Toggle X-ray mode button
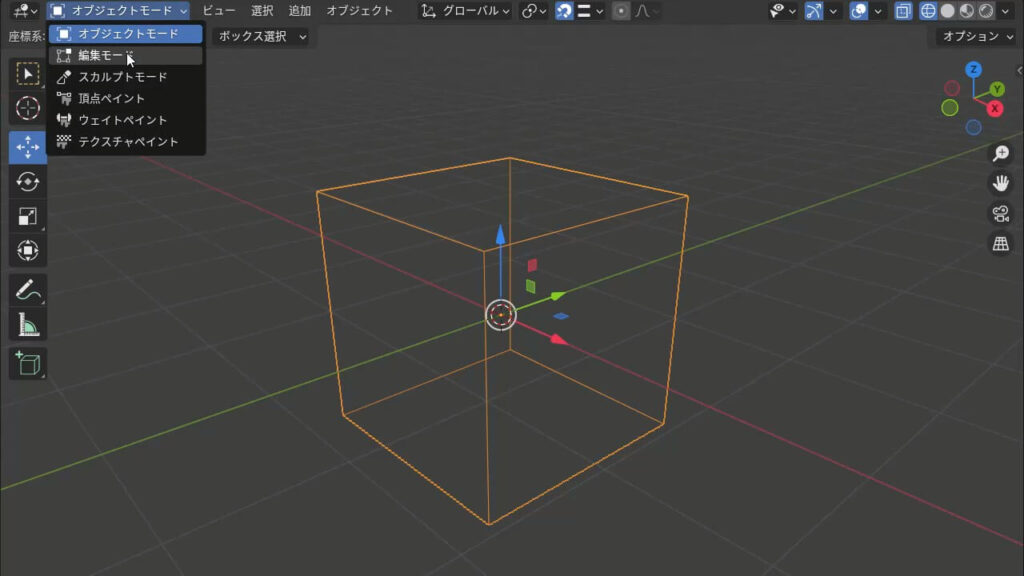Viewport: 1024px width, 576px height. 903,10
